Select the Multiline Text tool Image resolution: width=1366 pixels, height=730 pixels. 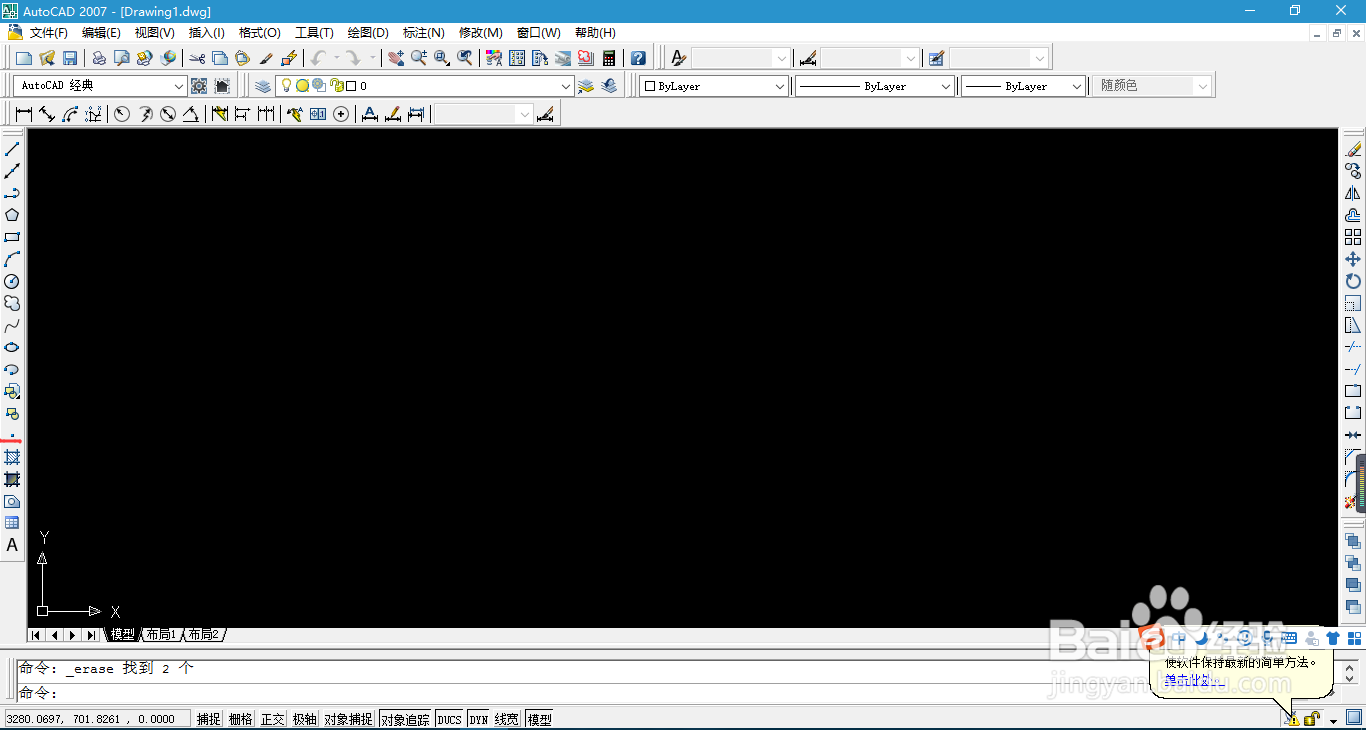click(x=12, y=545)
